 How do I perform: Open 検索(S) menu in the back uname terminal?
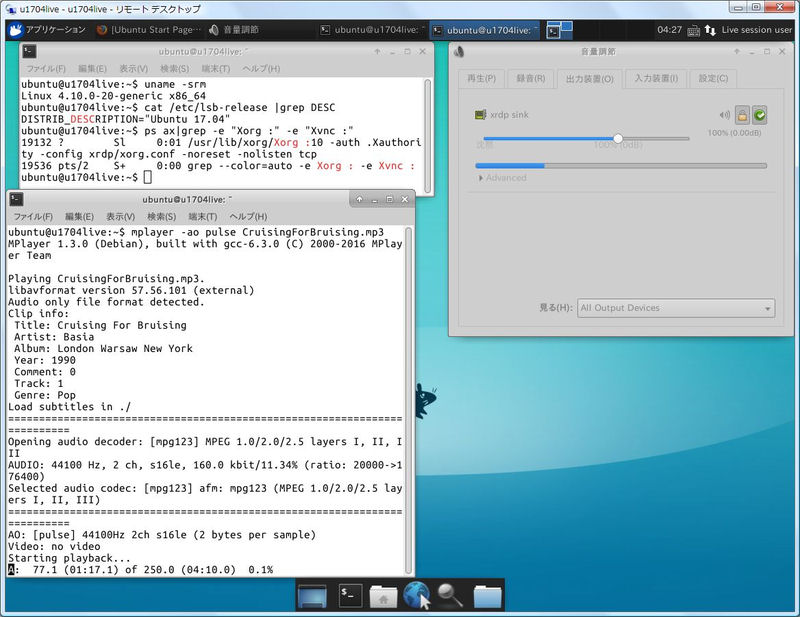pyautogui.click(x=174, y=68)
